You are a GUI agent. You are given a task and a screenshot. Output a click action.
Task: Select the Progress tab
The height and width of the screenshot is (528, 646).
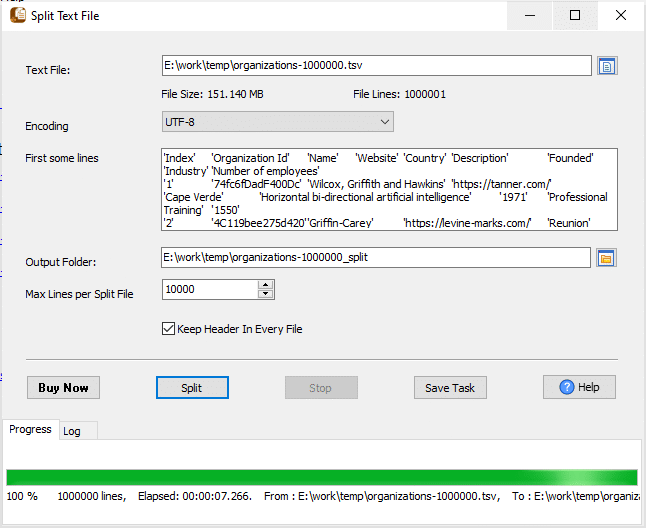coord(30,429)
